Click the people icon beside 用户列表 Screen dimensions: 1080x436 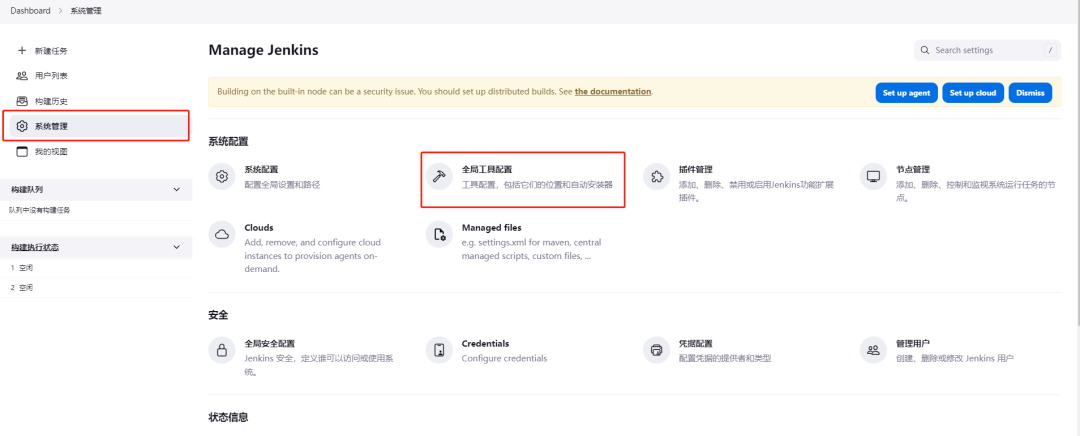(22, 76)
